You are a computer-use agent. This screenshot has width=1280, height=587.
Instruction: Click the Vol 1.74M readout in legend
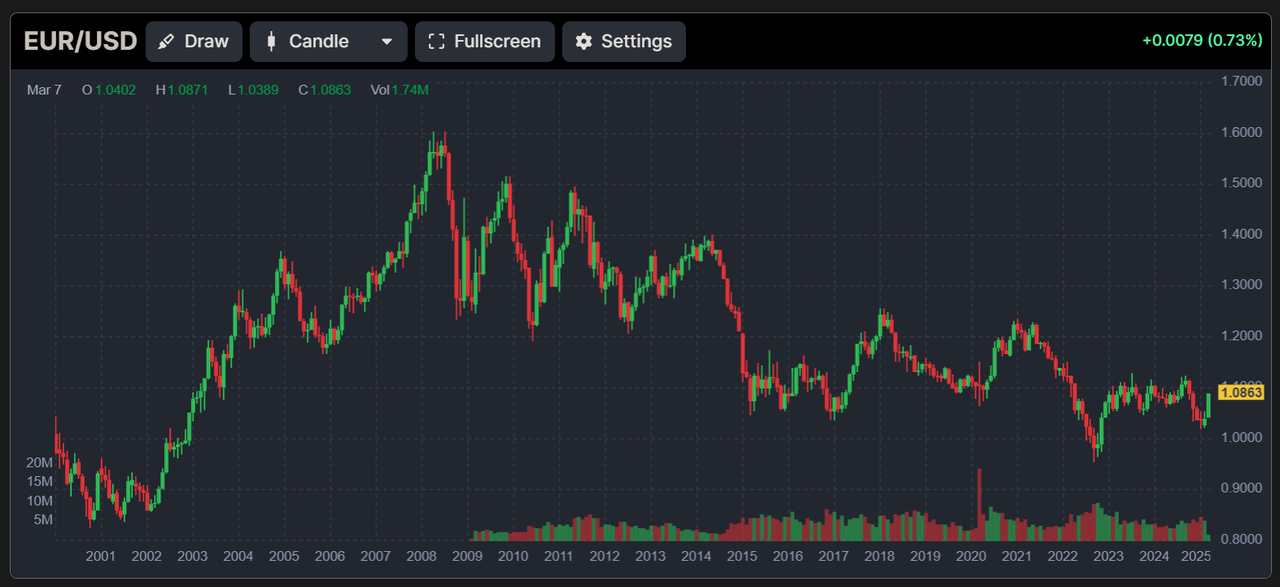pyautogui.click(x=399, y=90)
